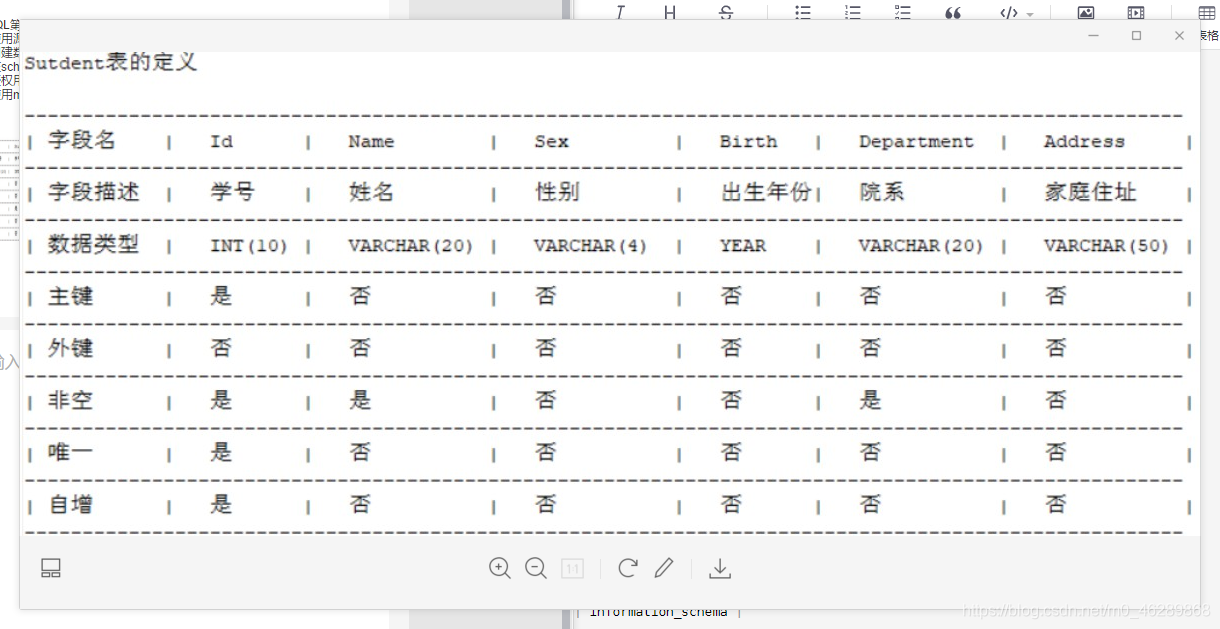
Task: Select the 'Name' column header
Action: [371, 141]
